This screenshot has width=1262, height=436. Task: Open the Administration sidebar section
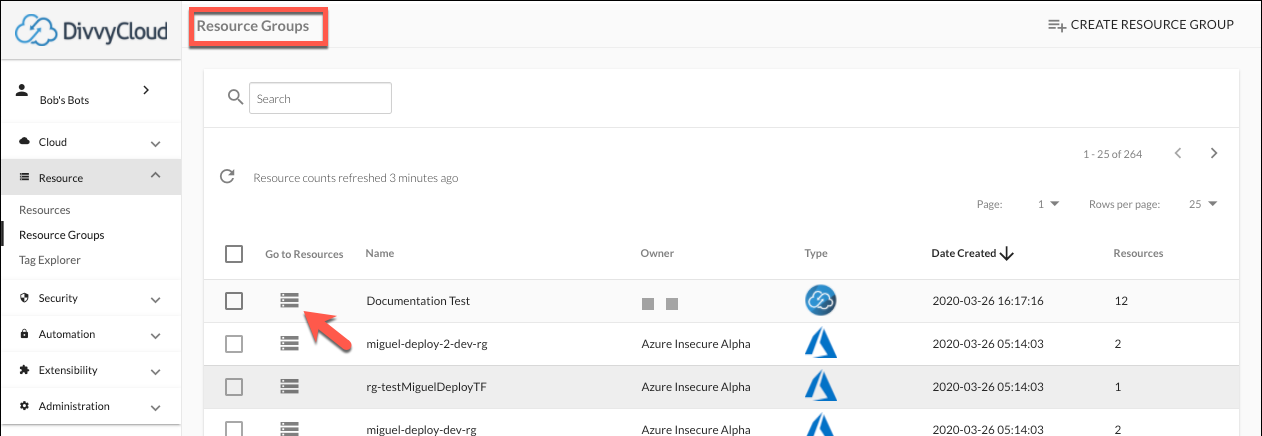(90, 406)
